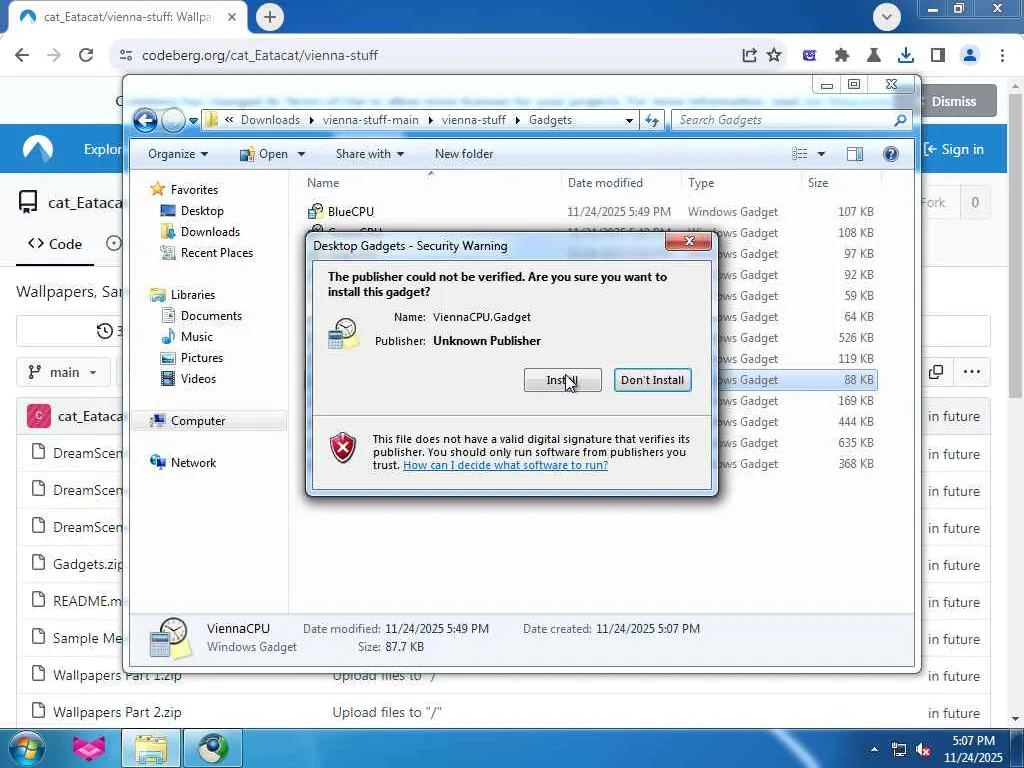Viewport: 1024px width, 768px height.
Task: Expand the Open button dropdown arrow
Action: (301, 154)
